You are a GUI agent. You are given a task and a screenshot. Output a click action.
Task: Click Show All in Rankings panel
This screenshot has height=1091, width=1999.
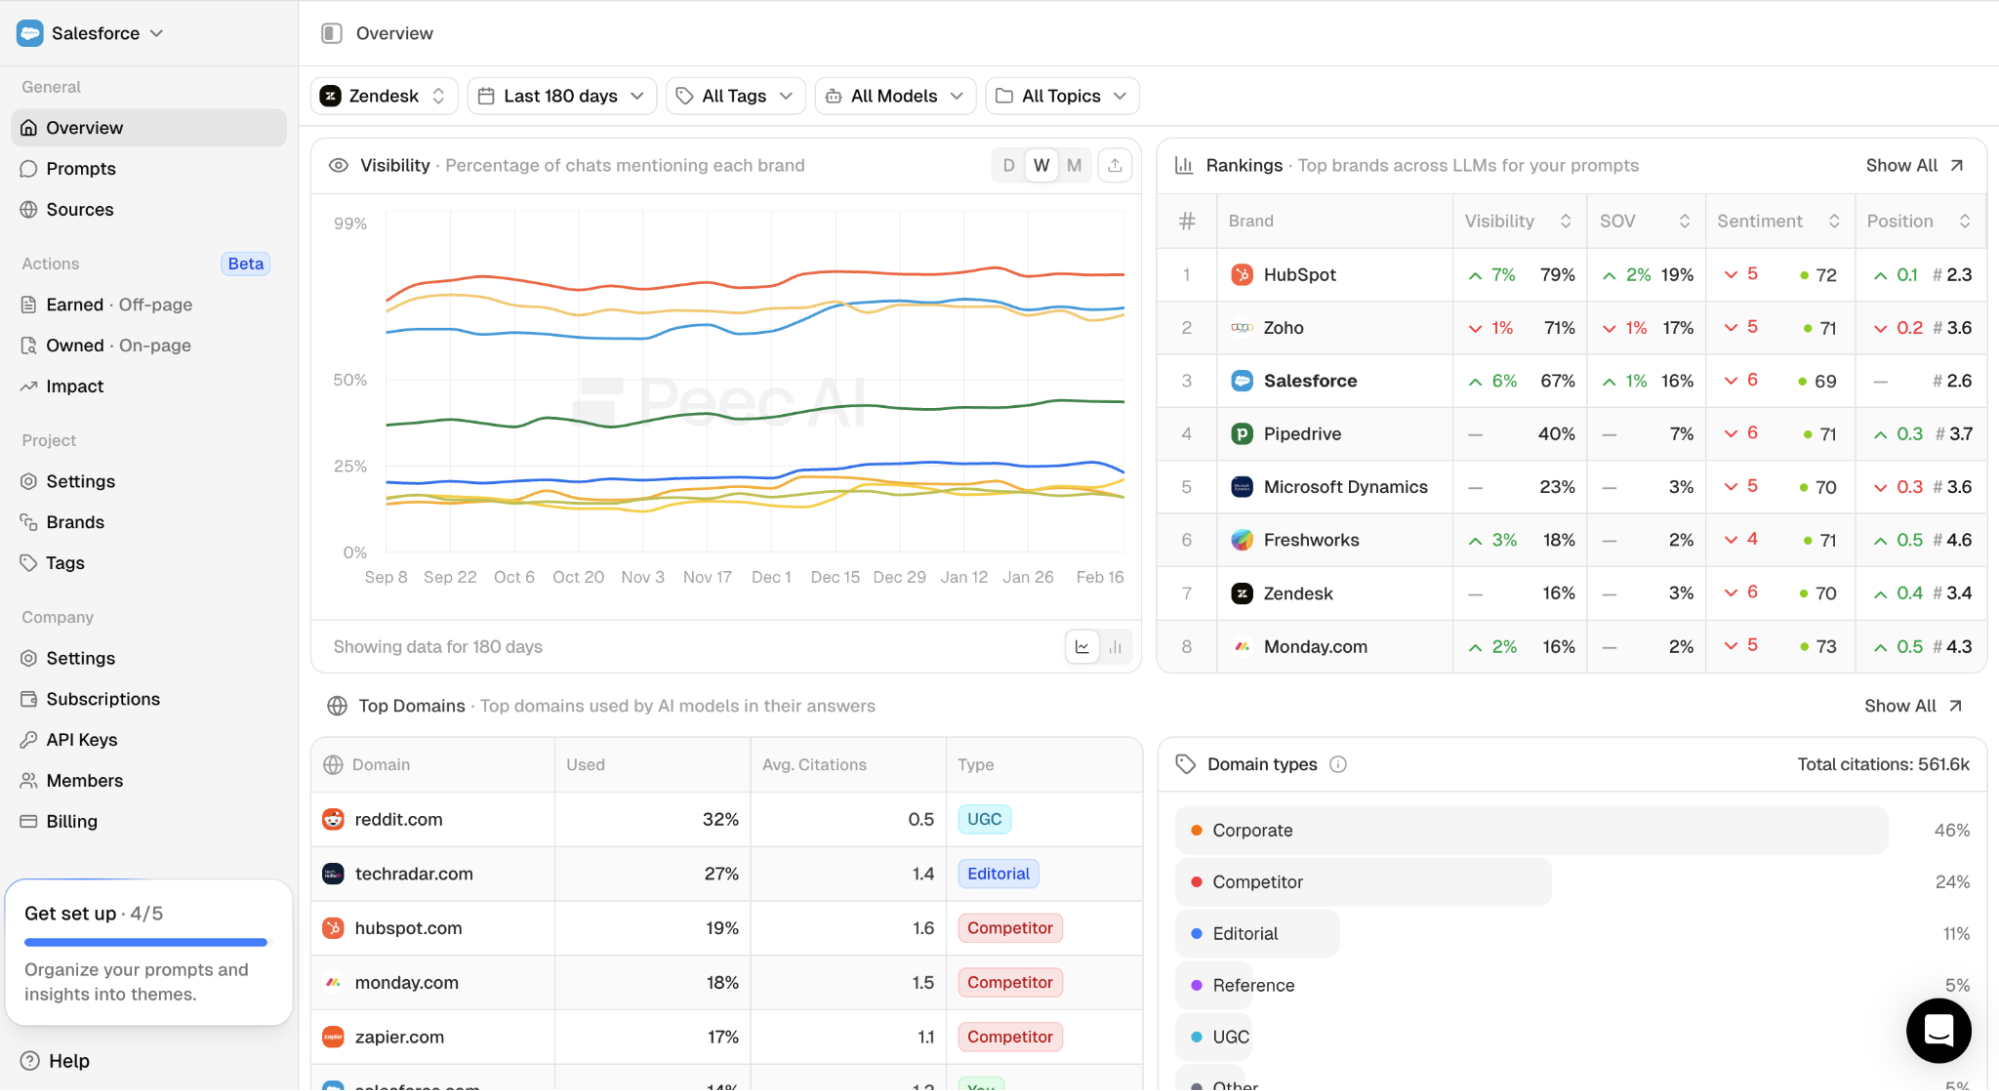[x=1914, y=166]
